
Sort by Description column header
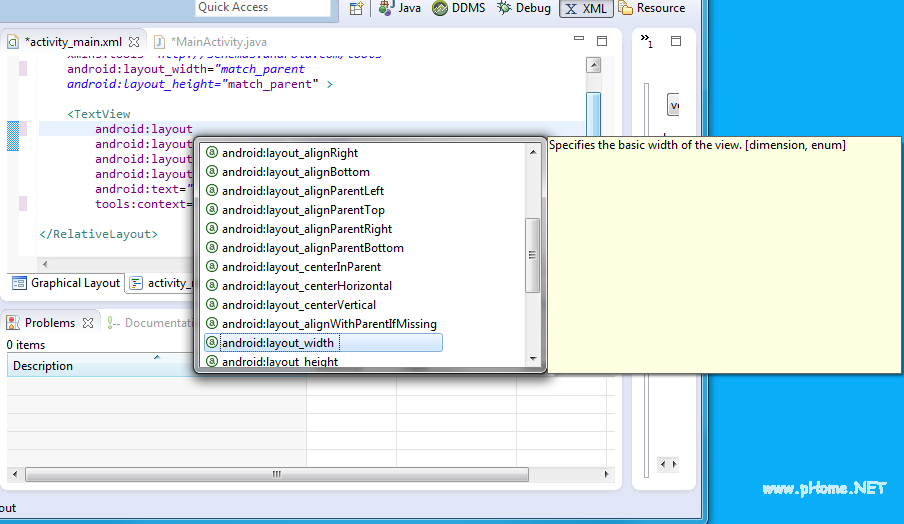click(x=100, y=365)
